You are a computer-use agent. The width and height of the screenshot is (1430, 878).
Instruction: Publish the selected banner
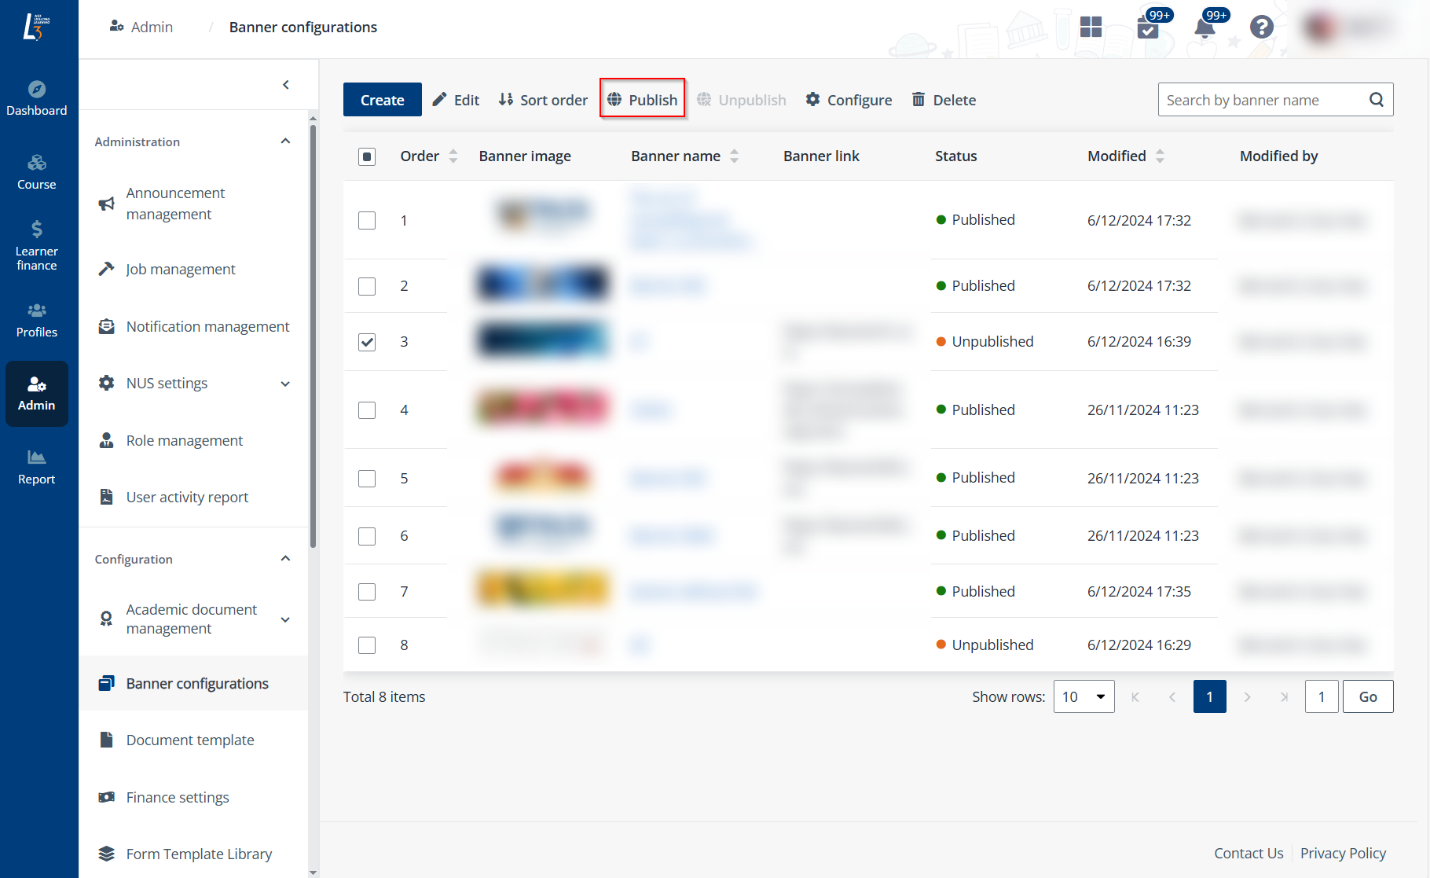[642, 100]
